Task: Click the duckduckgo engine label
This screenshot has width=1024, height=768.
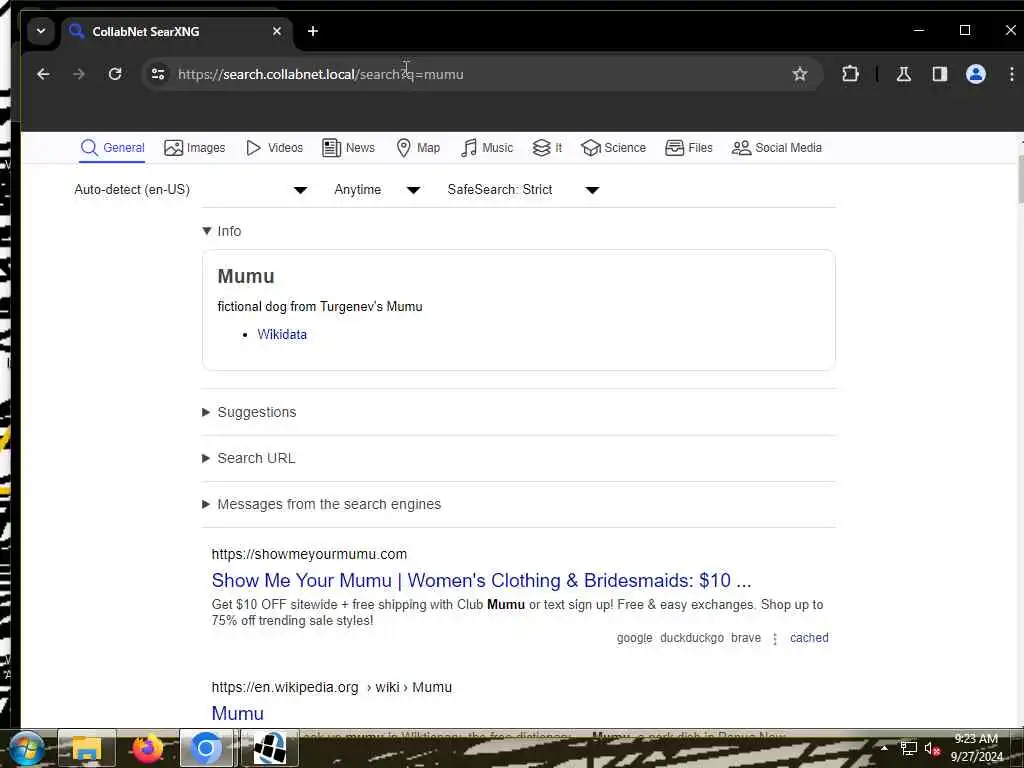Action: [x=692, y=638]
